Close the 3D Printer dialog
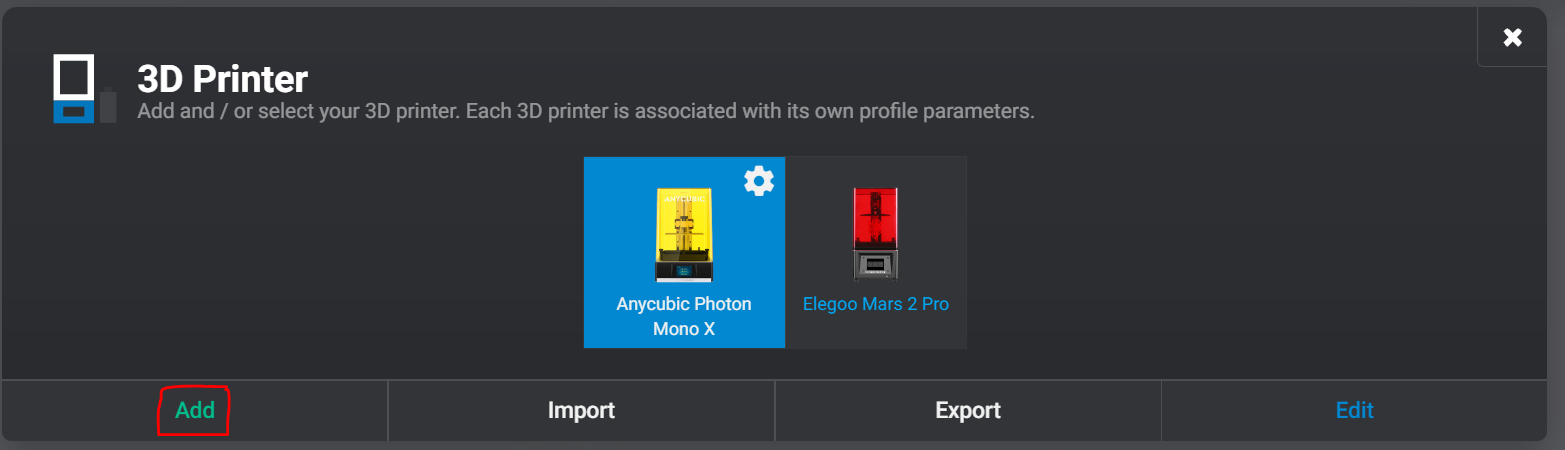The image size is (1565, 450). point(1512,38)
